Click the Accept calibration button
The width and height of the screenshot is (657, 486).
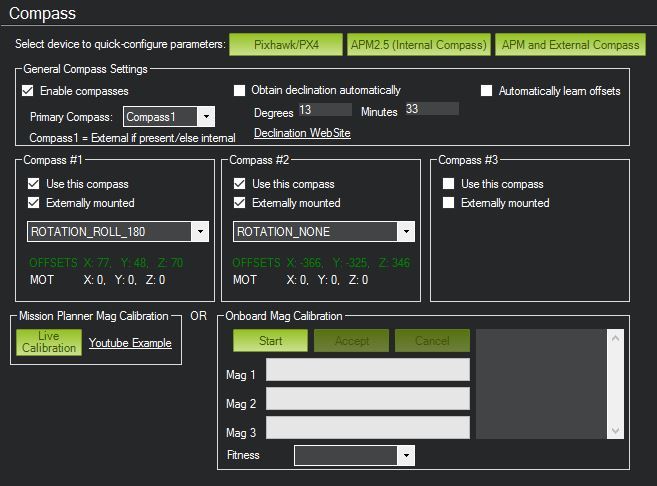[352, 341]
